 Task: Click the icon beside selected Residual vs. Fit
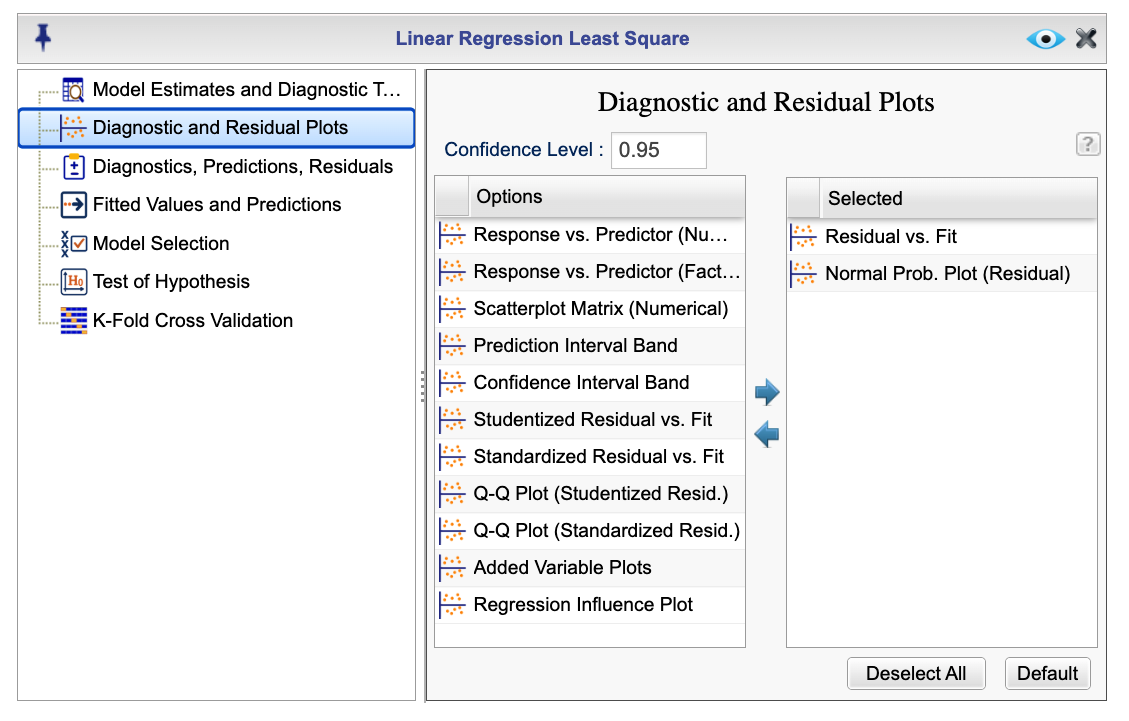804,236
